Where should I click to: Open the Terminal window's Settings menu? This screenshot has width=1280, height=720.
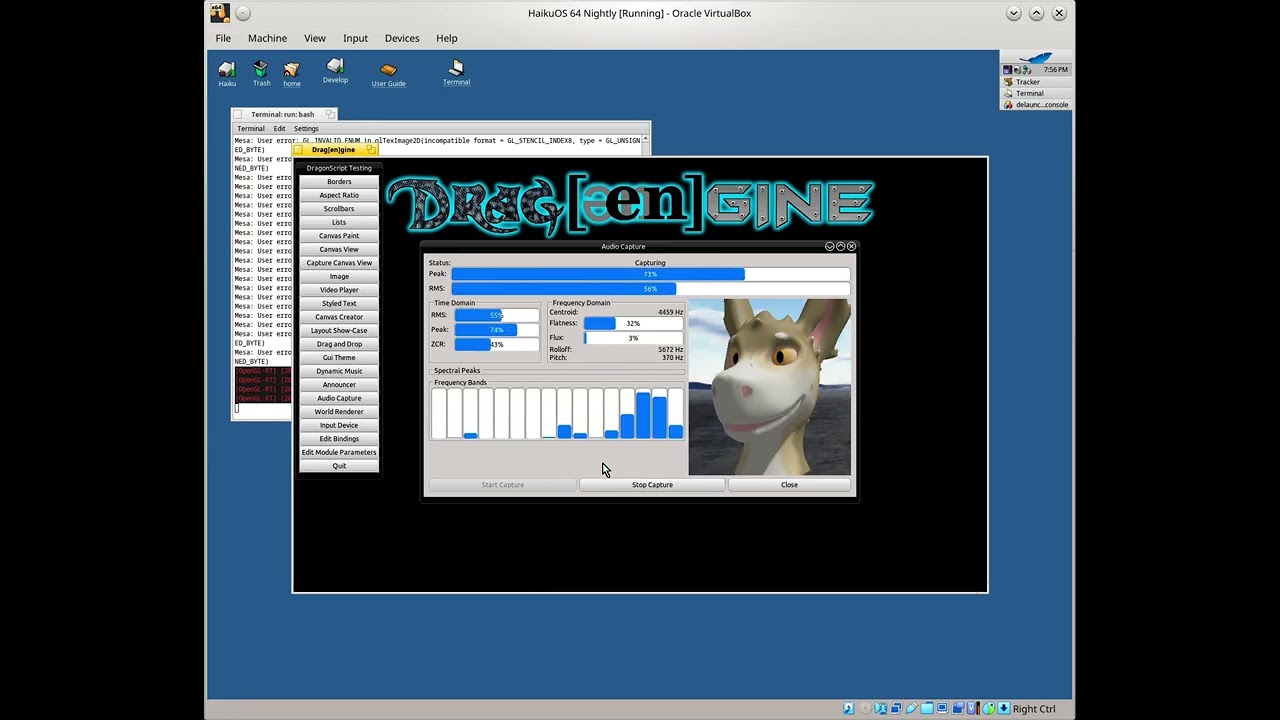(x=306, y=128)
